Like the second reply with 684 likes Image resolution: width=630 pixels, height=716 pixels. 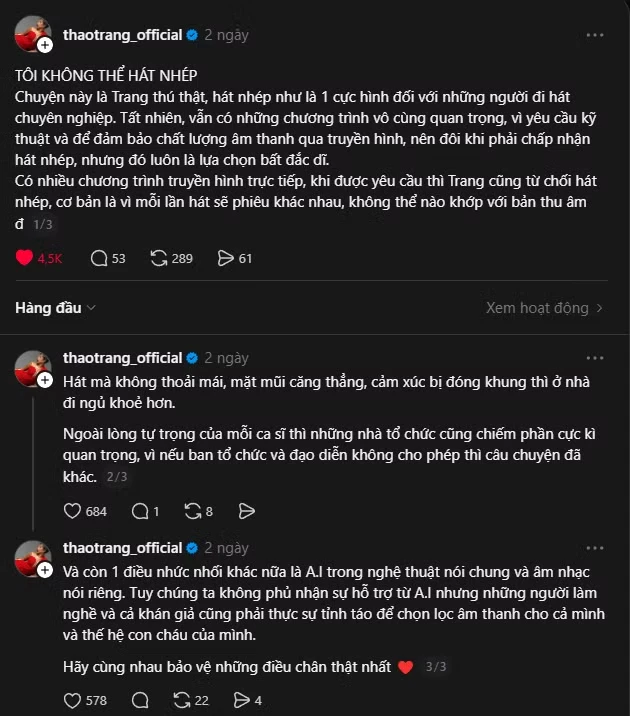pos(72,511)
